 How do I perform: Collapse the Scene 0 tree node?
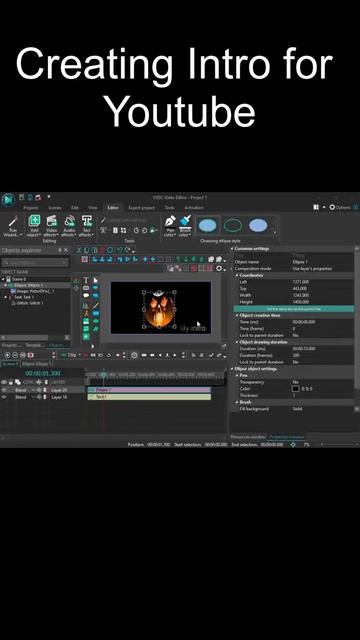point(3,279)
